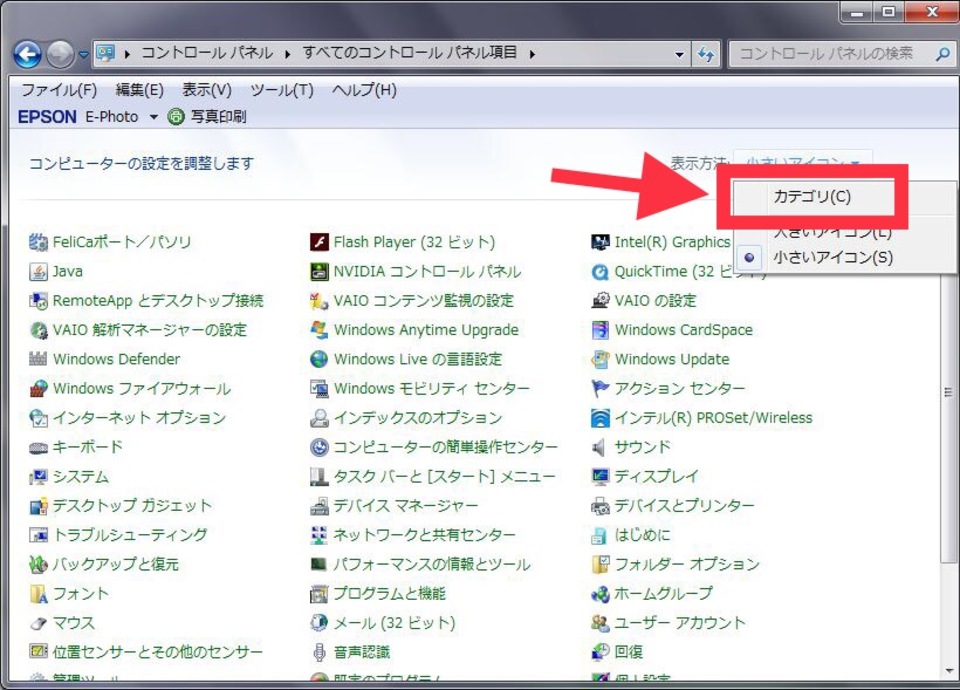Open the マウス mouse icon
The height and width of the screenshot is (690, 960).
point(38,623)
